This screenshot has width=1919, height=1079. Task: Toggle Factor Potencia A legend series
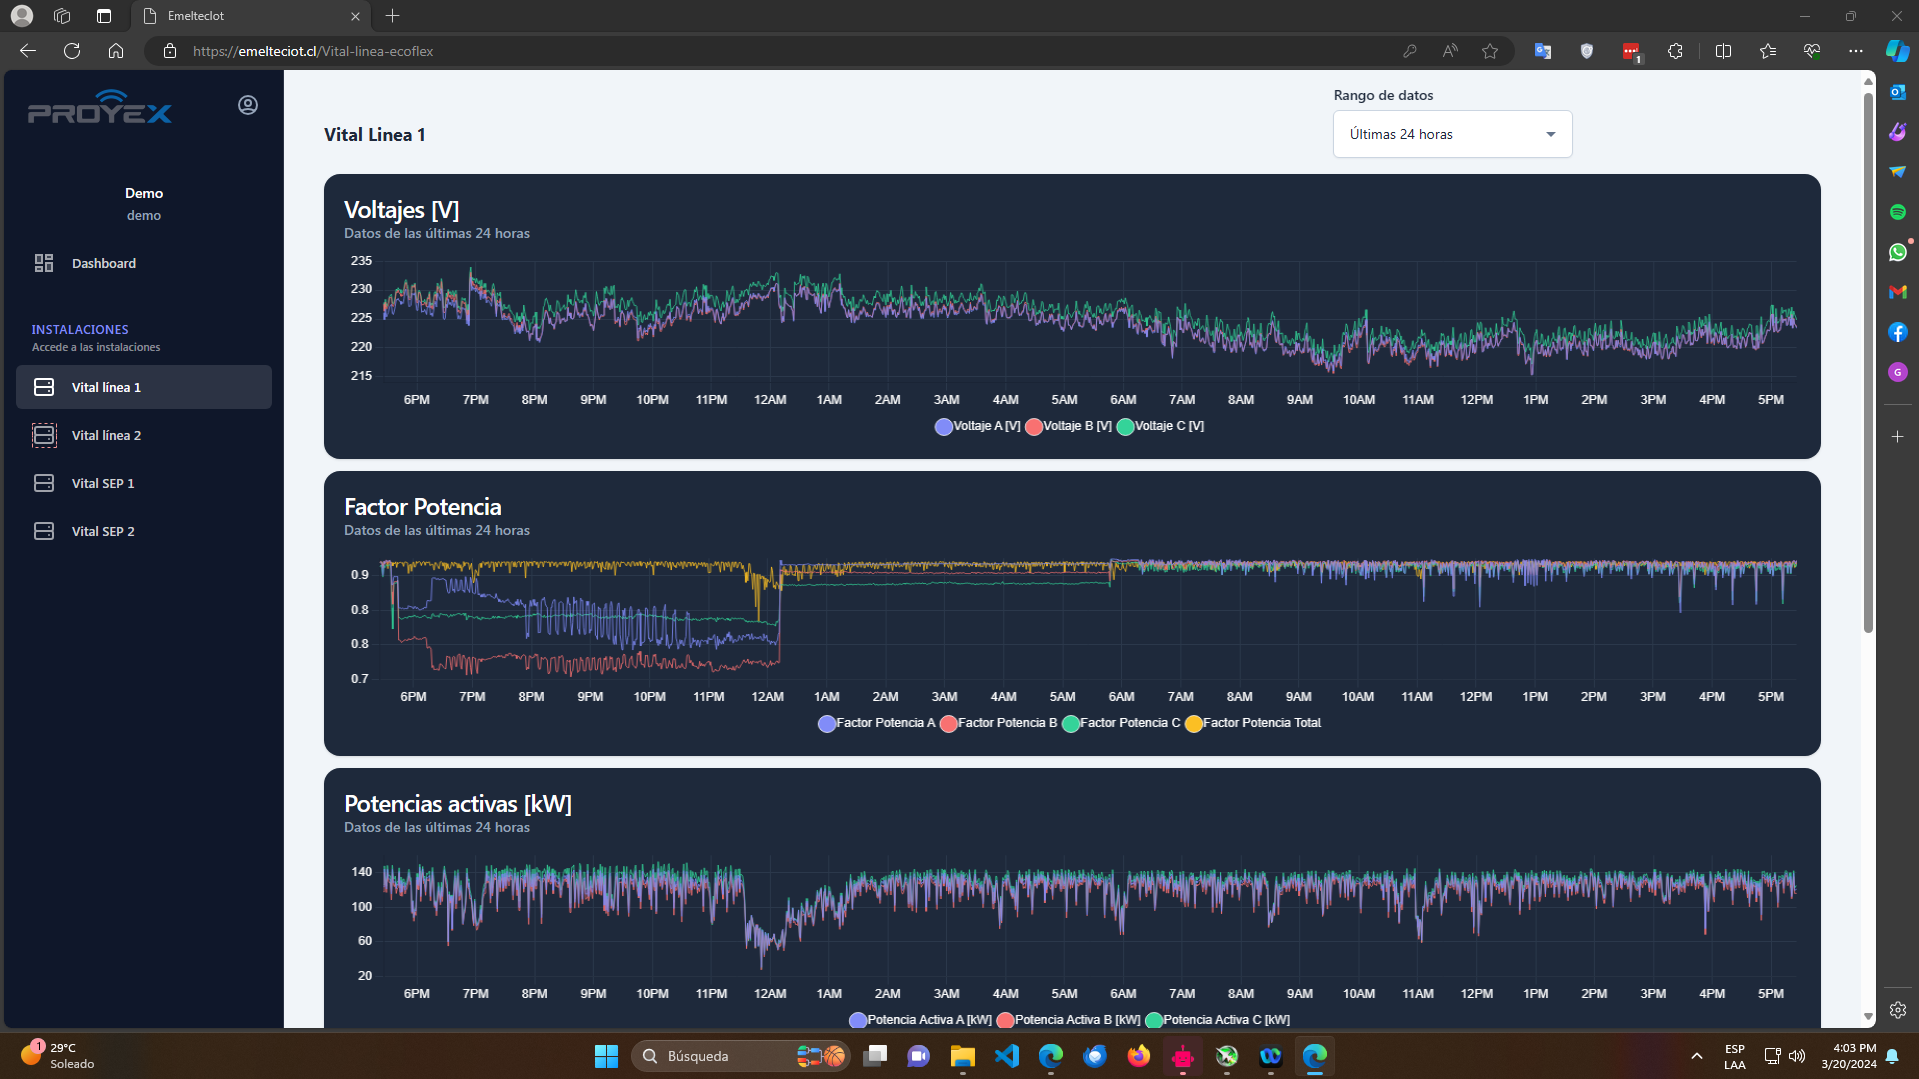click(x=876, y=723)
